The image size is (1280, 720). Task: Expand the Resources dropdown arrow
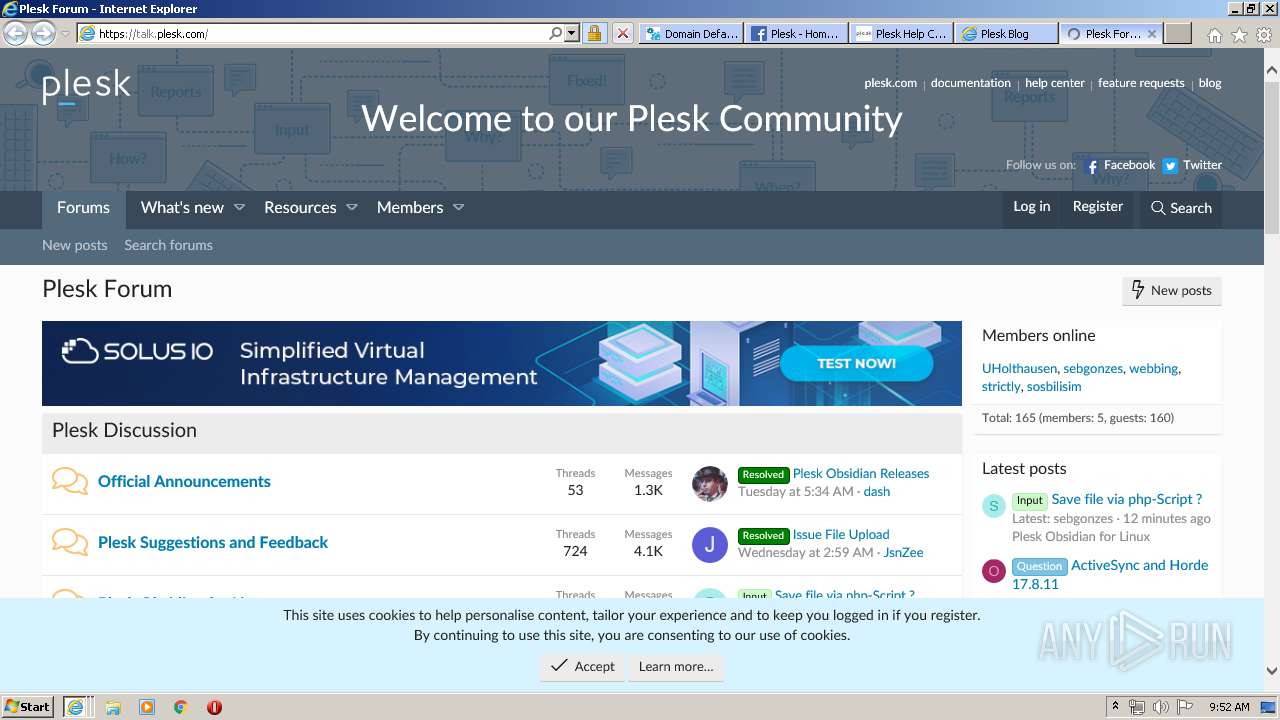click(351, 208)
